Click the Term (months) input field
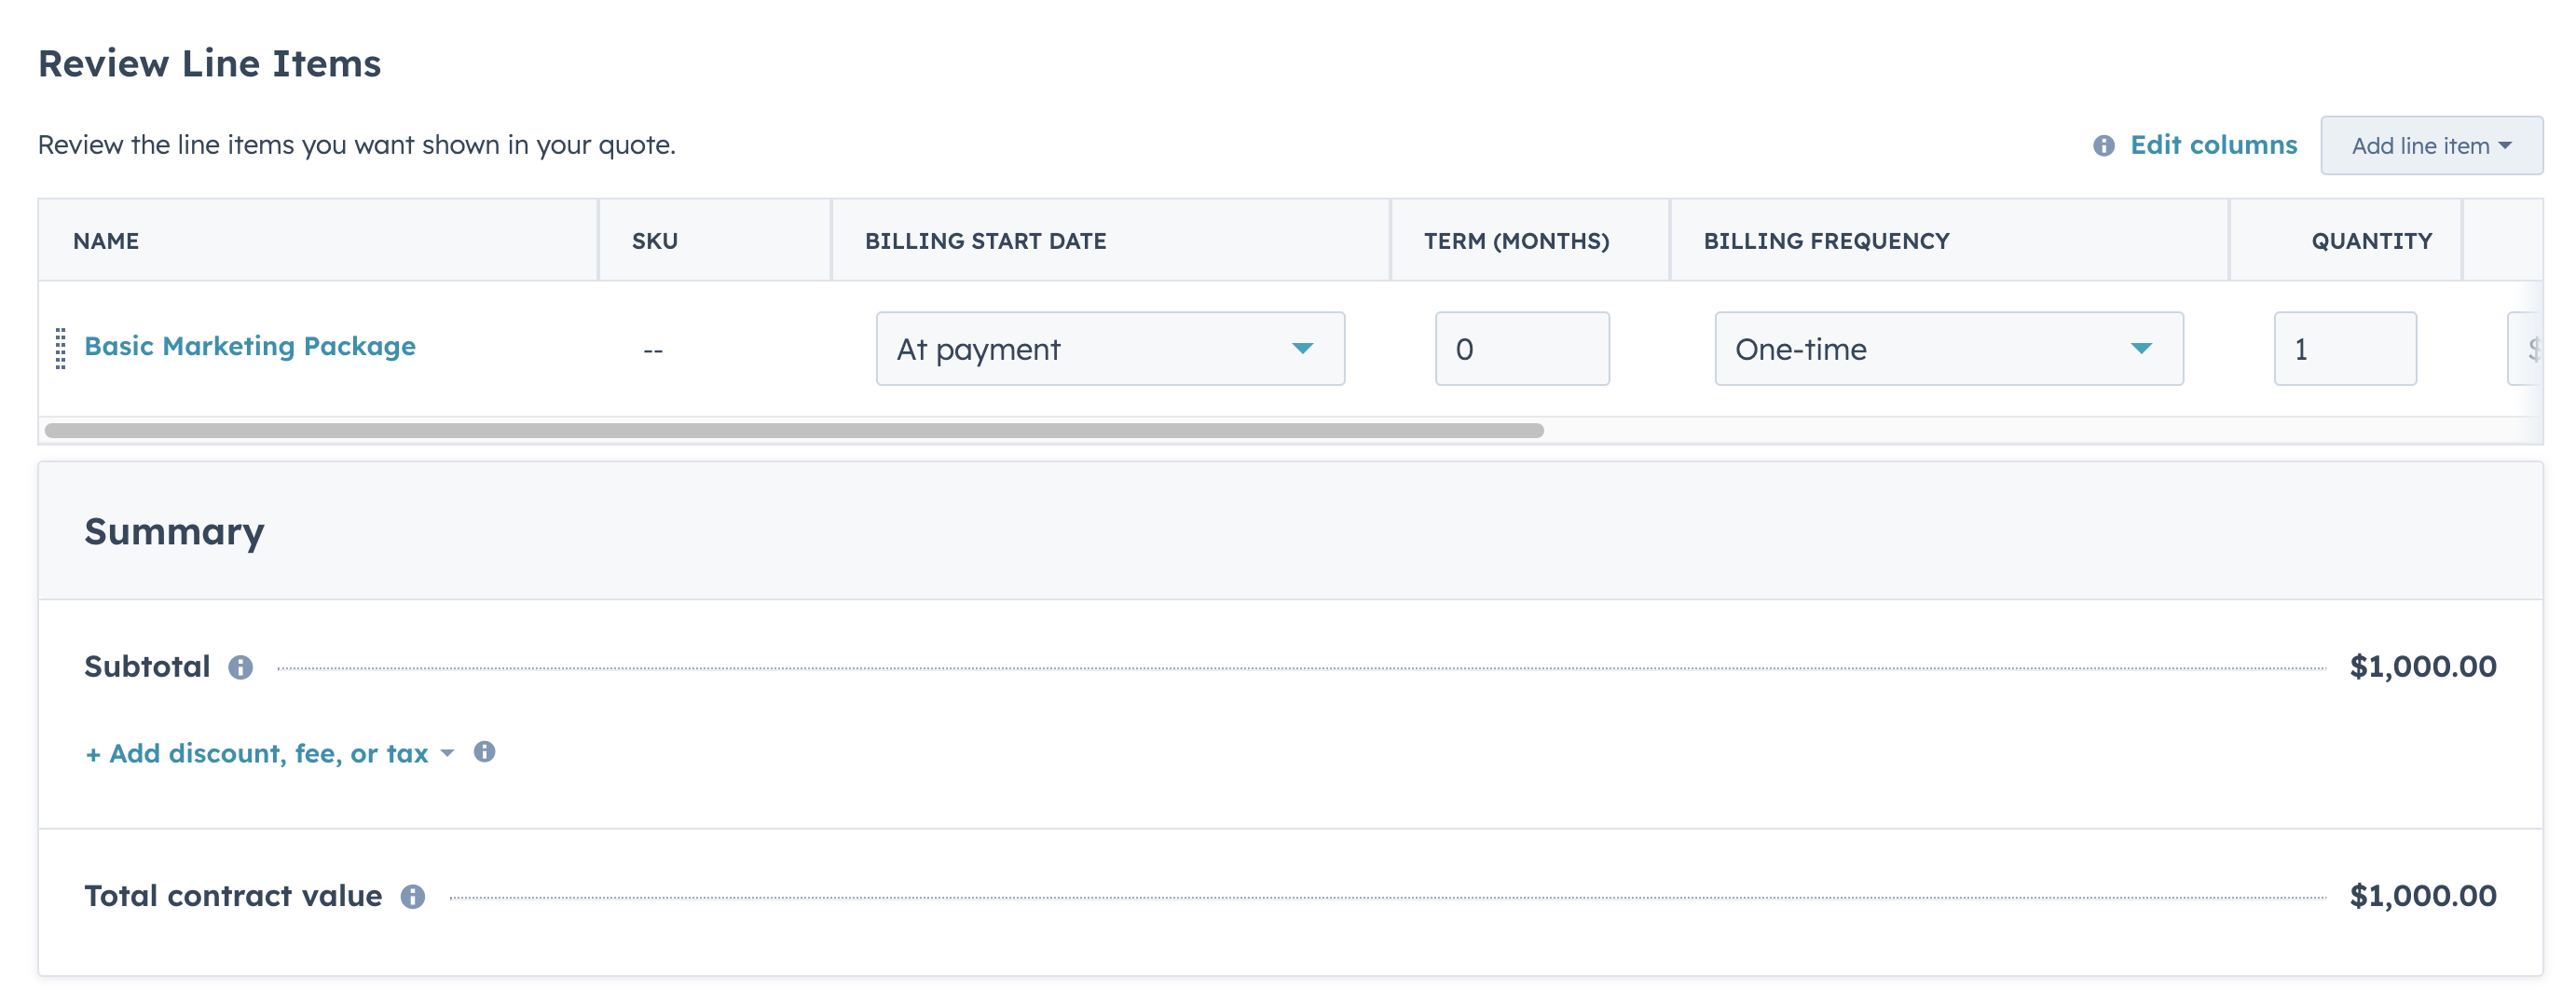 point(1521,349)
